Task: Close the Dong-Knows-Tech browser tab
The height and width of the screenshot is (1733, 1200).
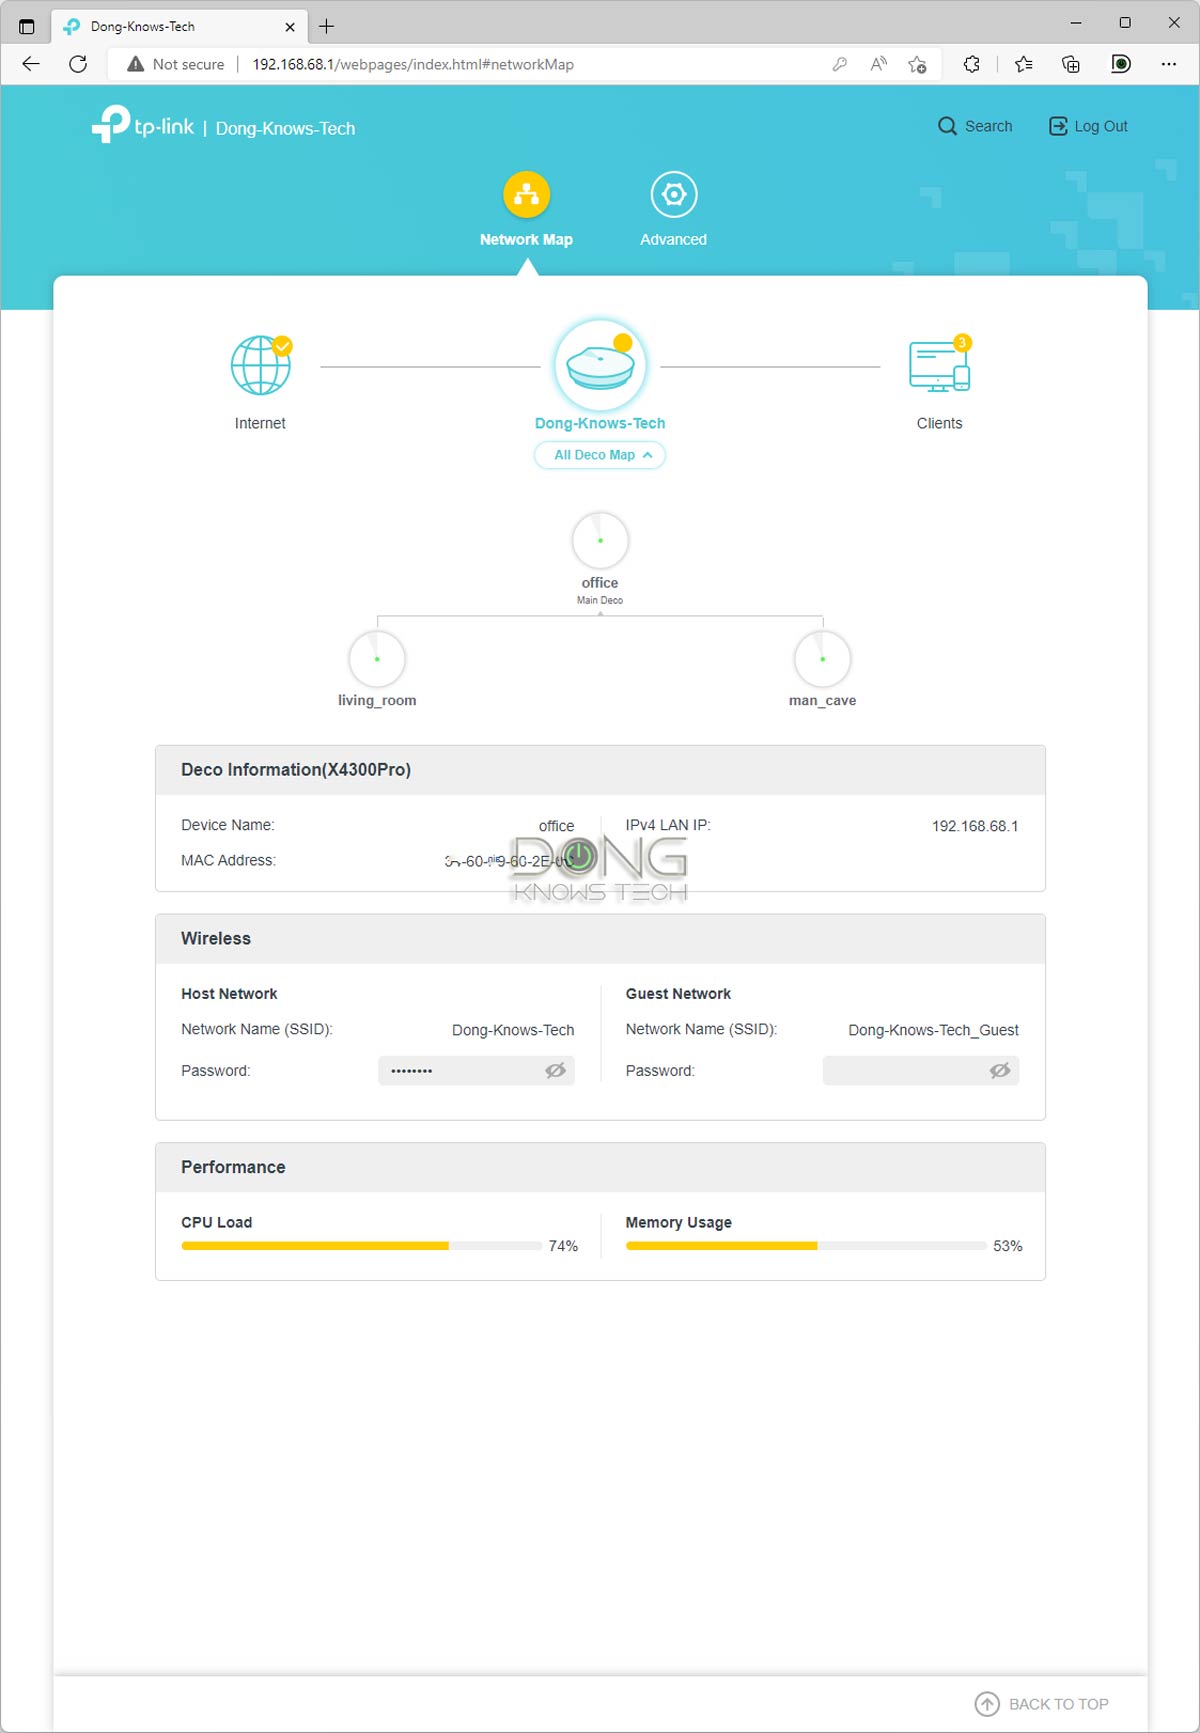Action: click(x=290, y=27)
